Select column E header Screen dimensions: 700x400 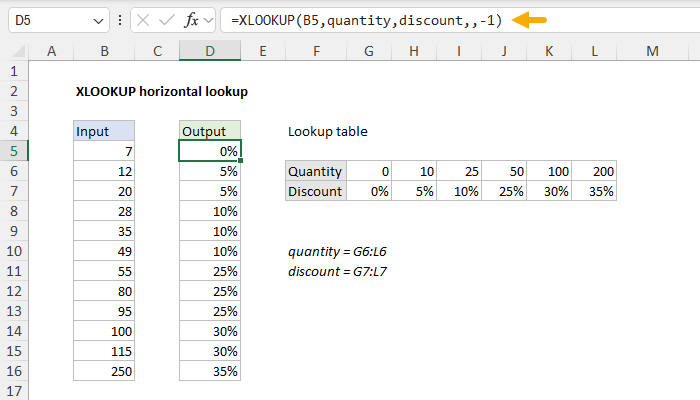[x=263, y=51]
